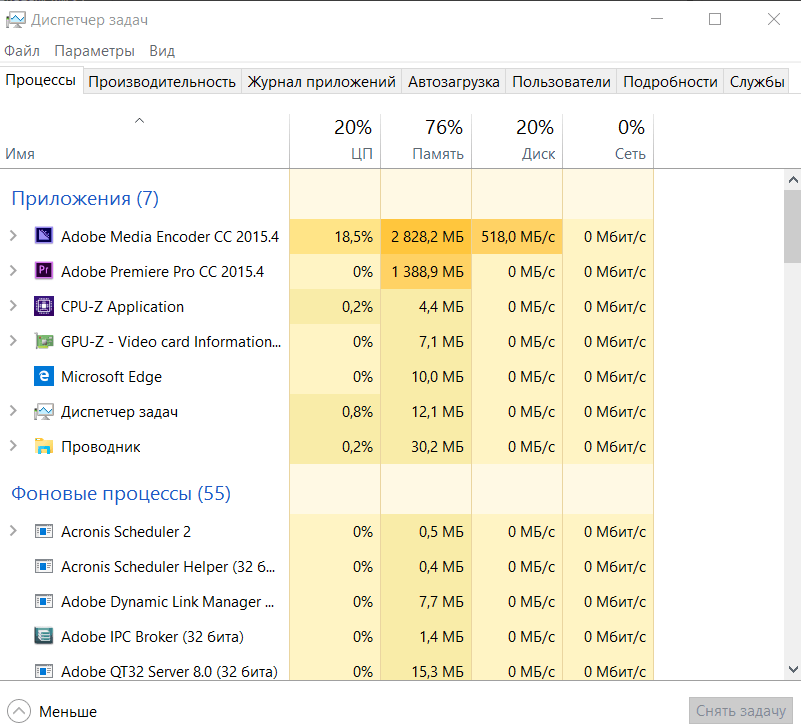
Task: Select the Adobe IPC Broker icon
Action: click(x=44, y=636)
